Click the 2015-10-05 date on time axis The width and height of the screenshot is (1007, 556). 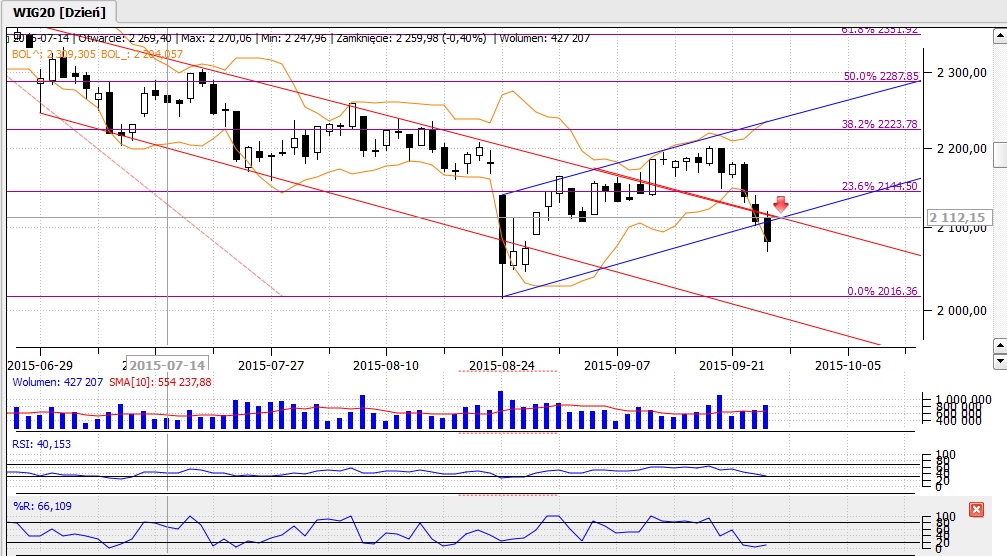[x=848, y=365]
